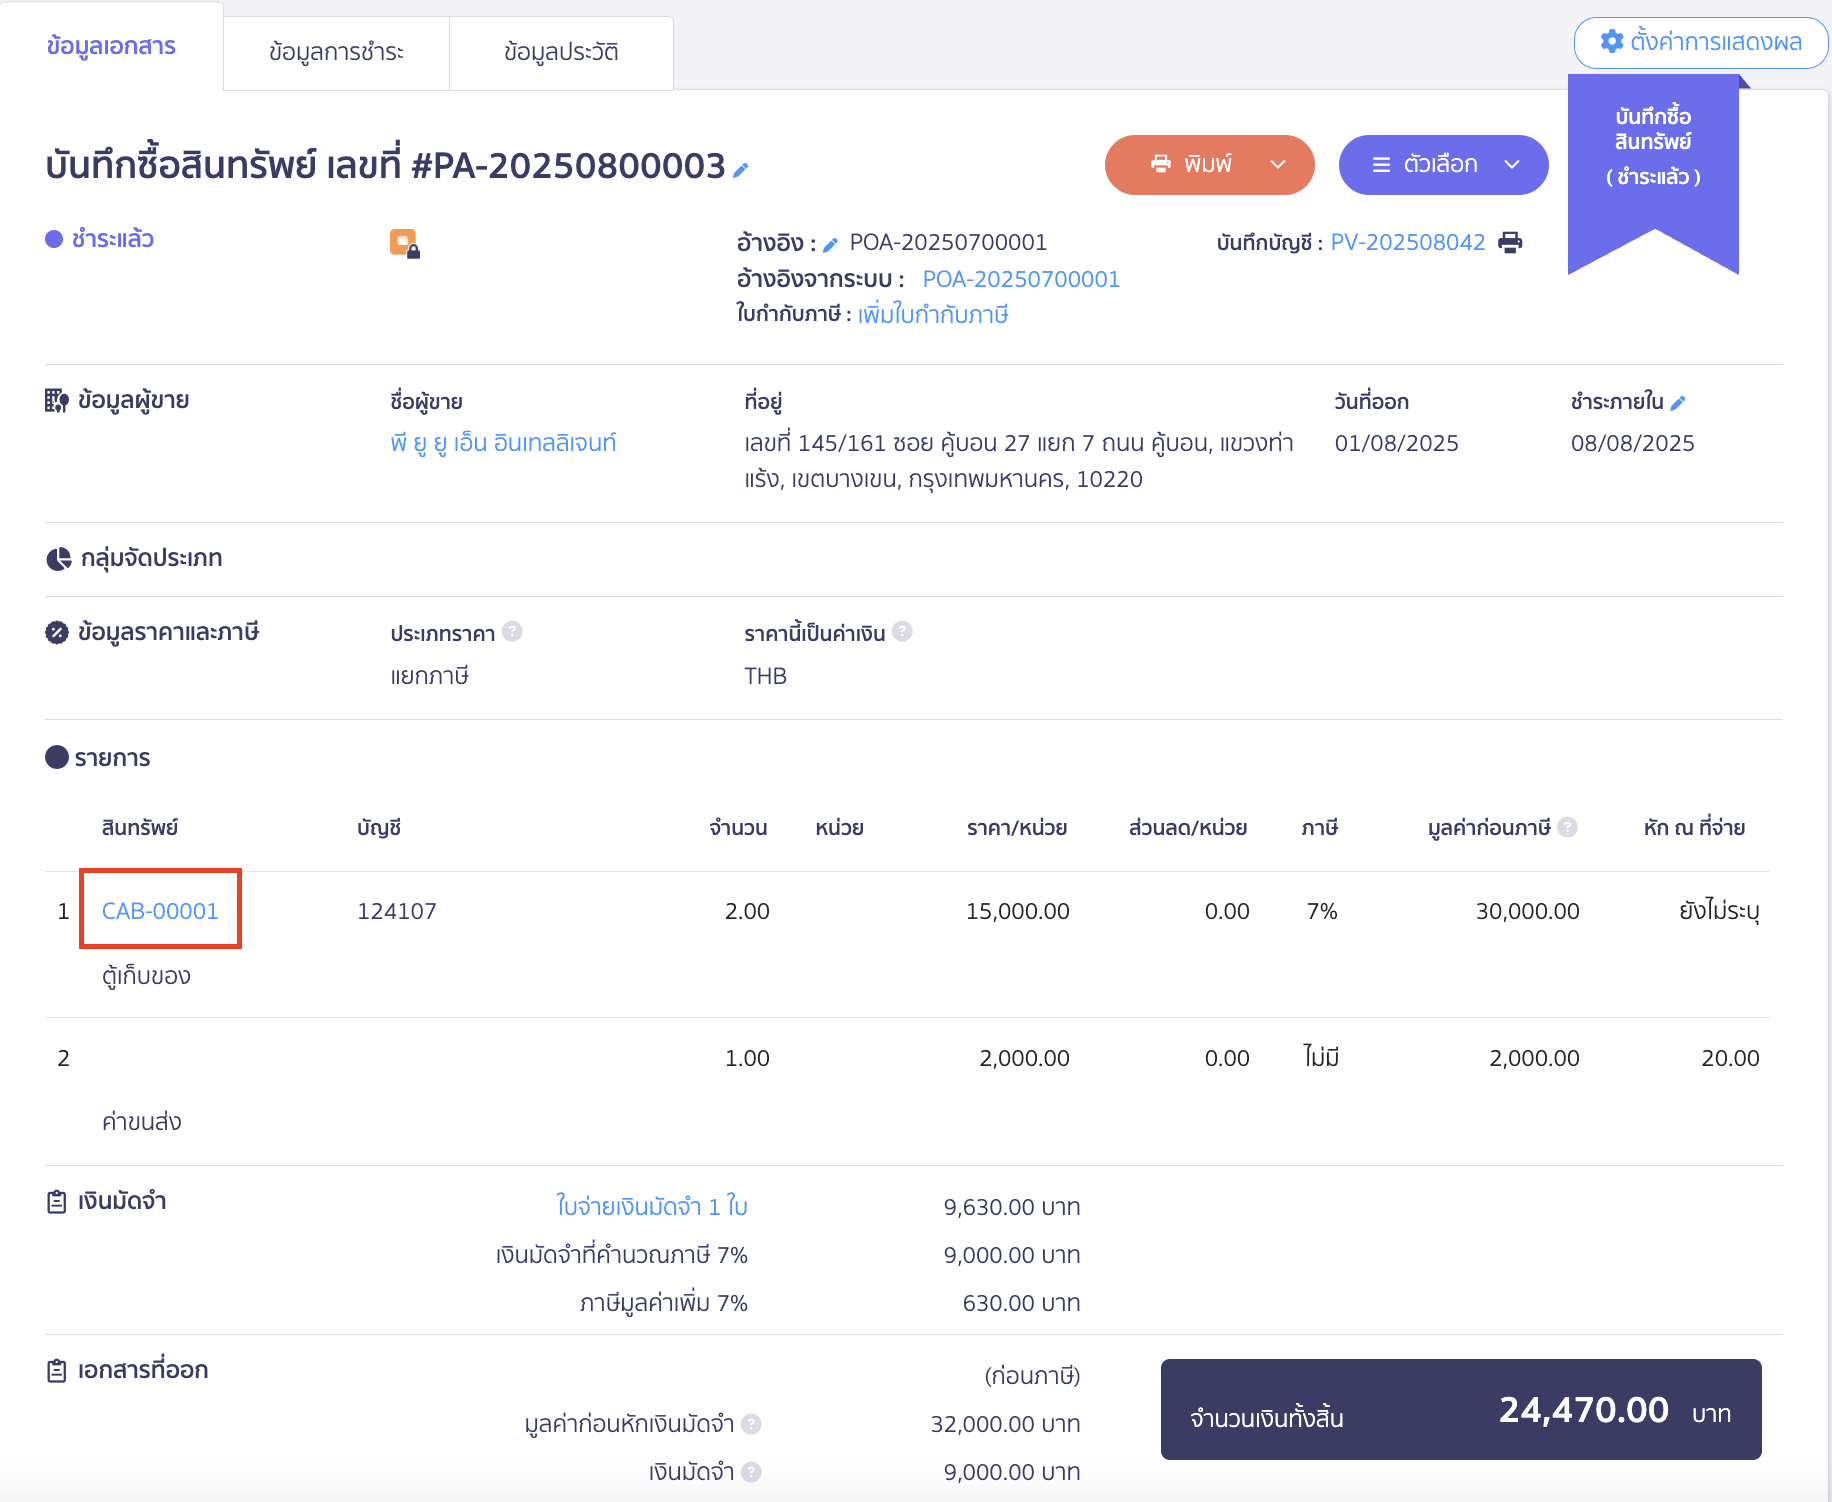Viewport: 1832px width, 1502px height.
Task: Open vendor พี ยู ยู เอ็น อินเทลลิเจนท์
Action: [x=504, y=442]
